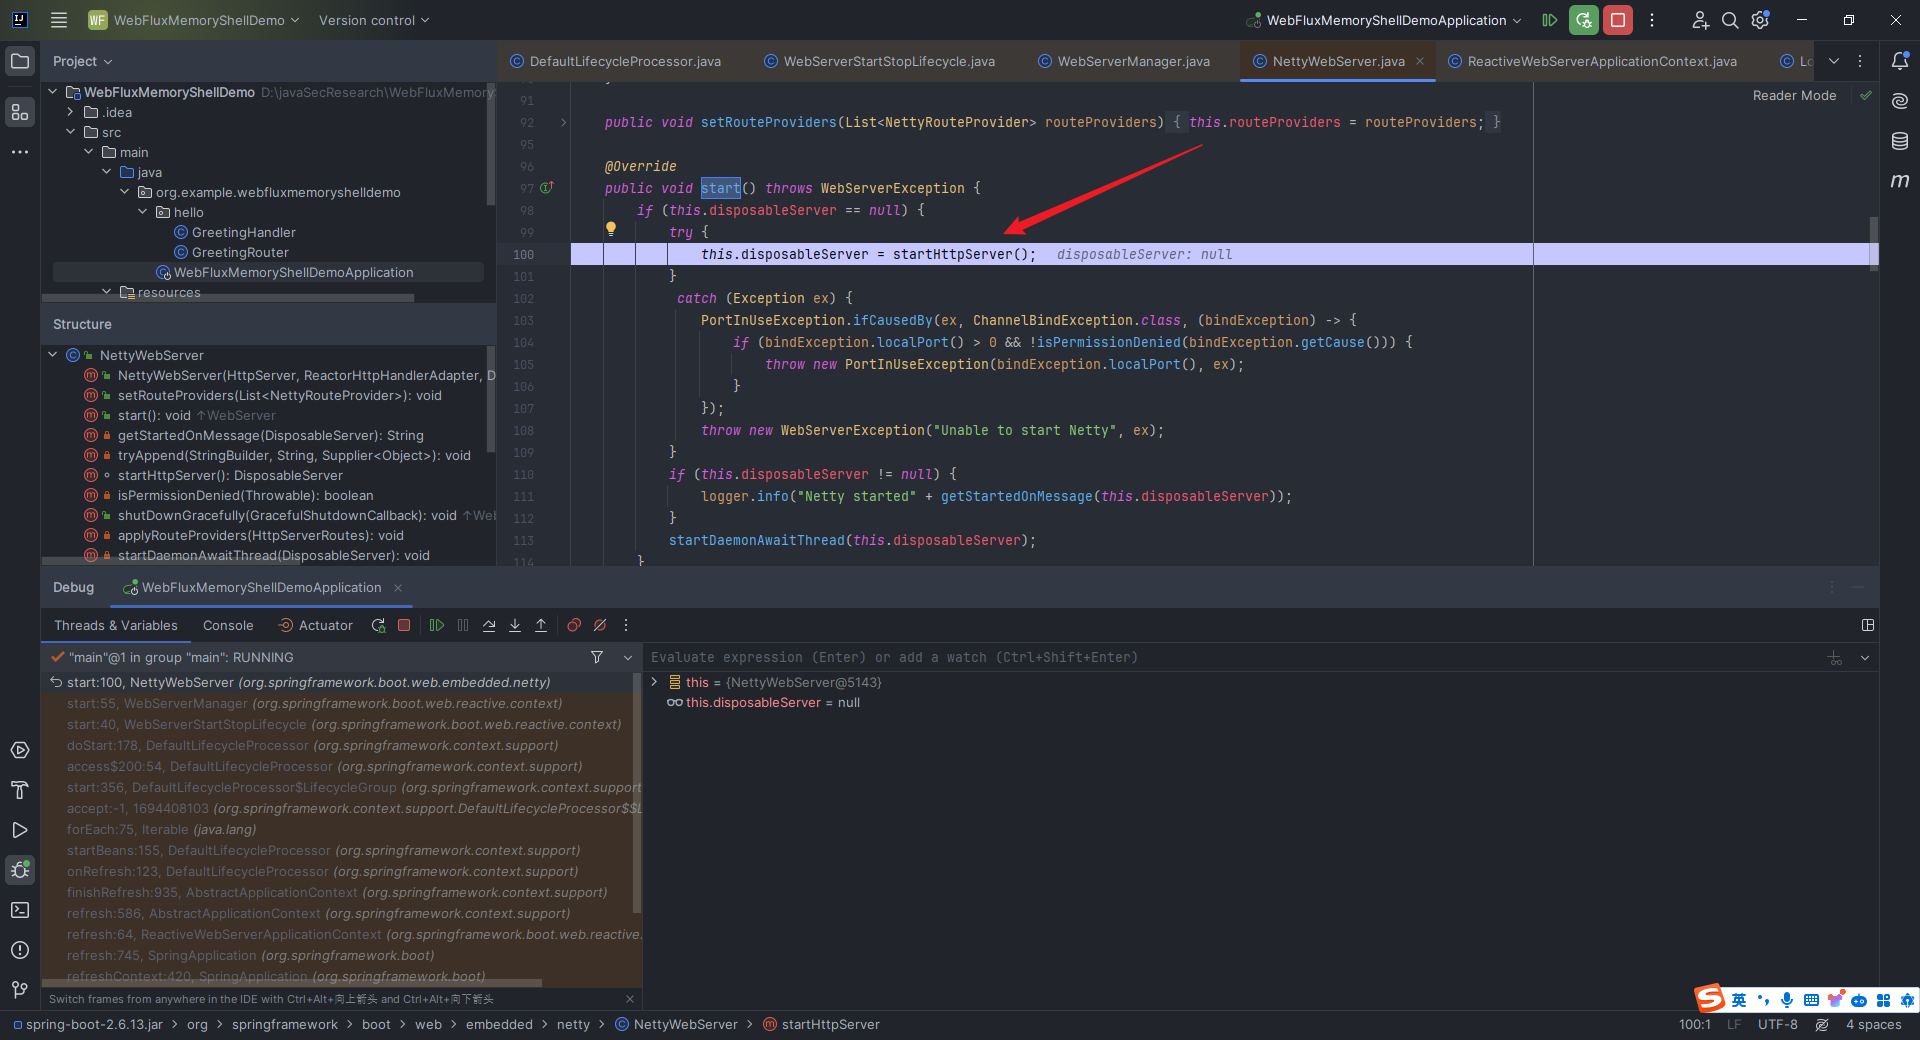Image resolution: width=1920 pixels, height=1040 pixels.
Task: Open the Services tool window icon
Action: [x=20, y=750]
